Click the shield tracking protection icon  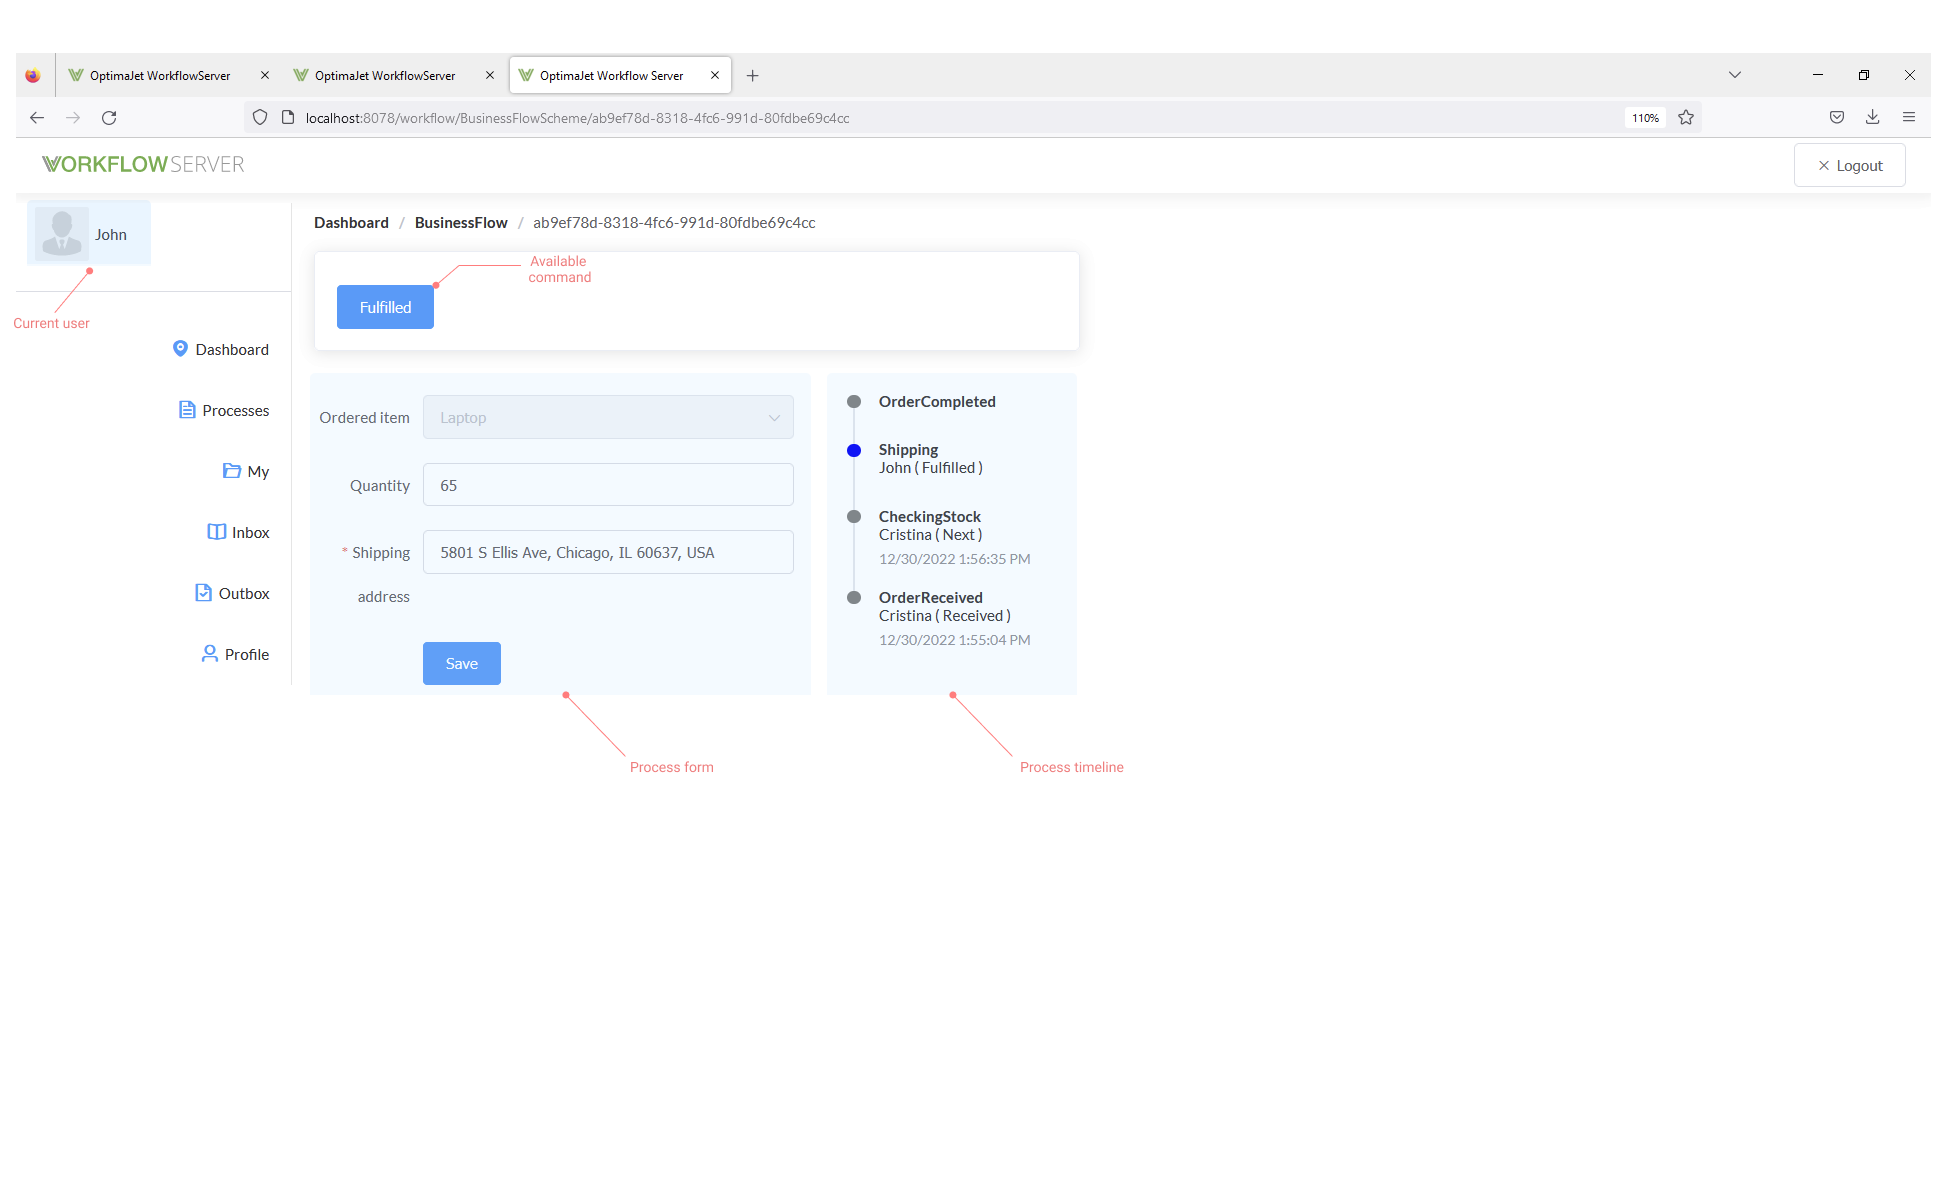(260, 118)
